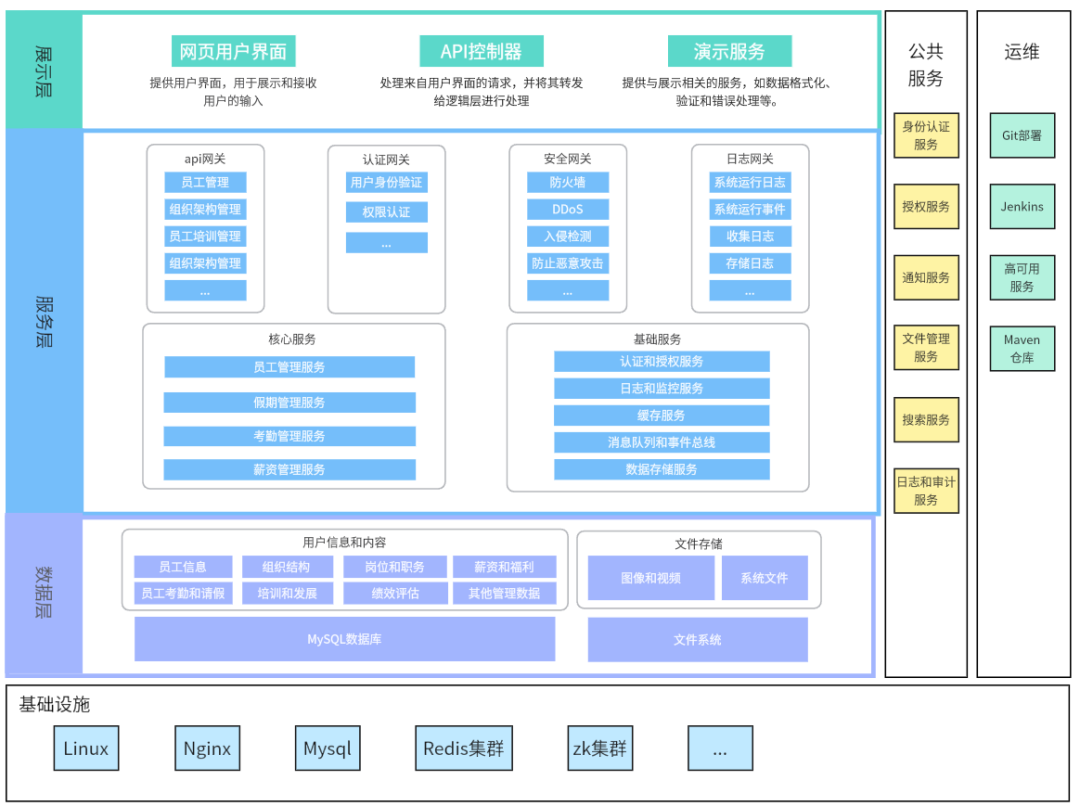Select the DDoS block
1080x806 pixels.
567,210
